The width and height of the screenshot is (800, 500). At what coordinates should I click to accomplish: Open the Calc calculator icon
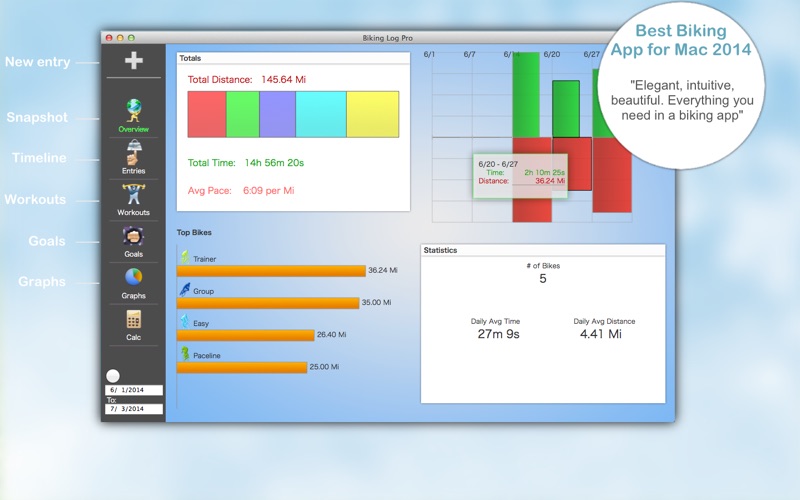pyautogui.click(x=134, y=319)
